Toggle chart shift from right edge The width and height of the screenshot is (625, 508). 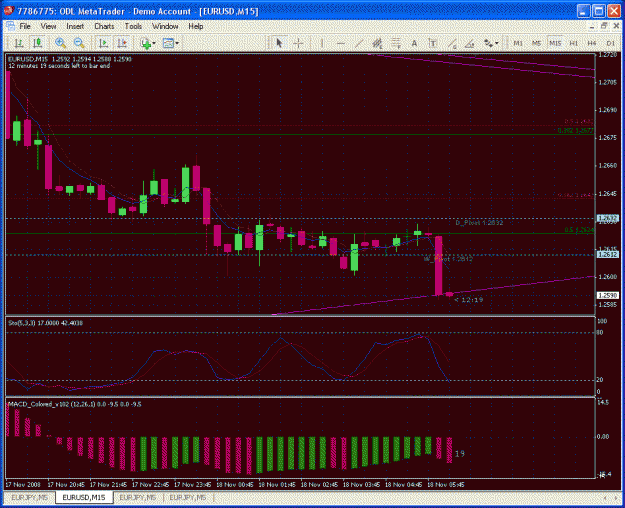[122, 43]
